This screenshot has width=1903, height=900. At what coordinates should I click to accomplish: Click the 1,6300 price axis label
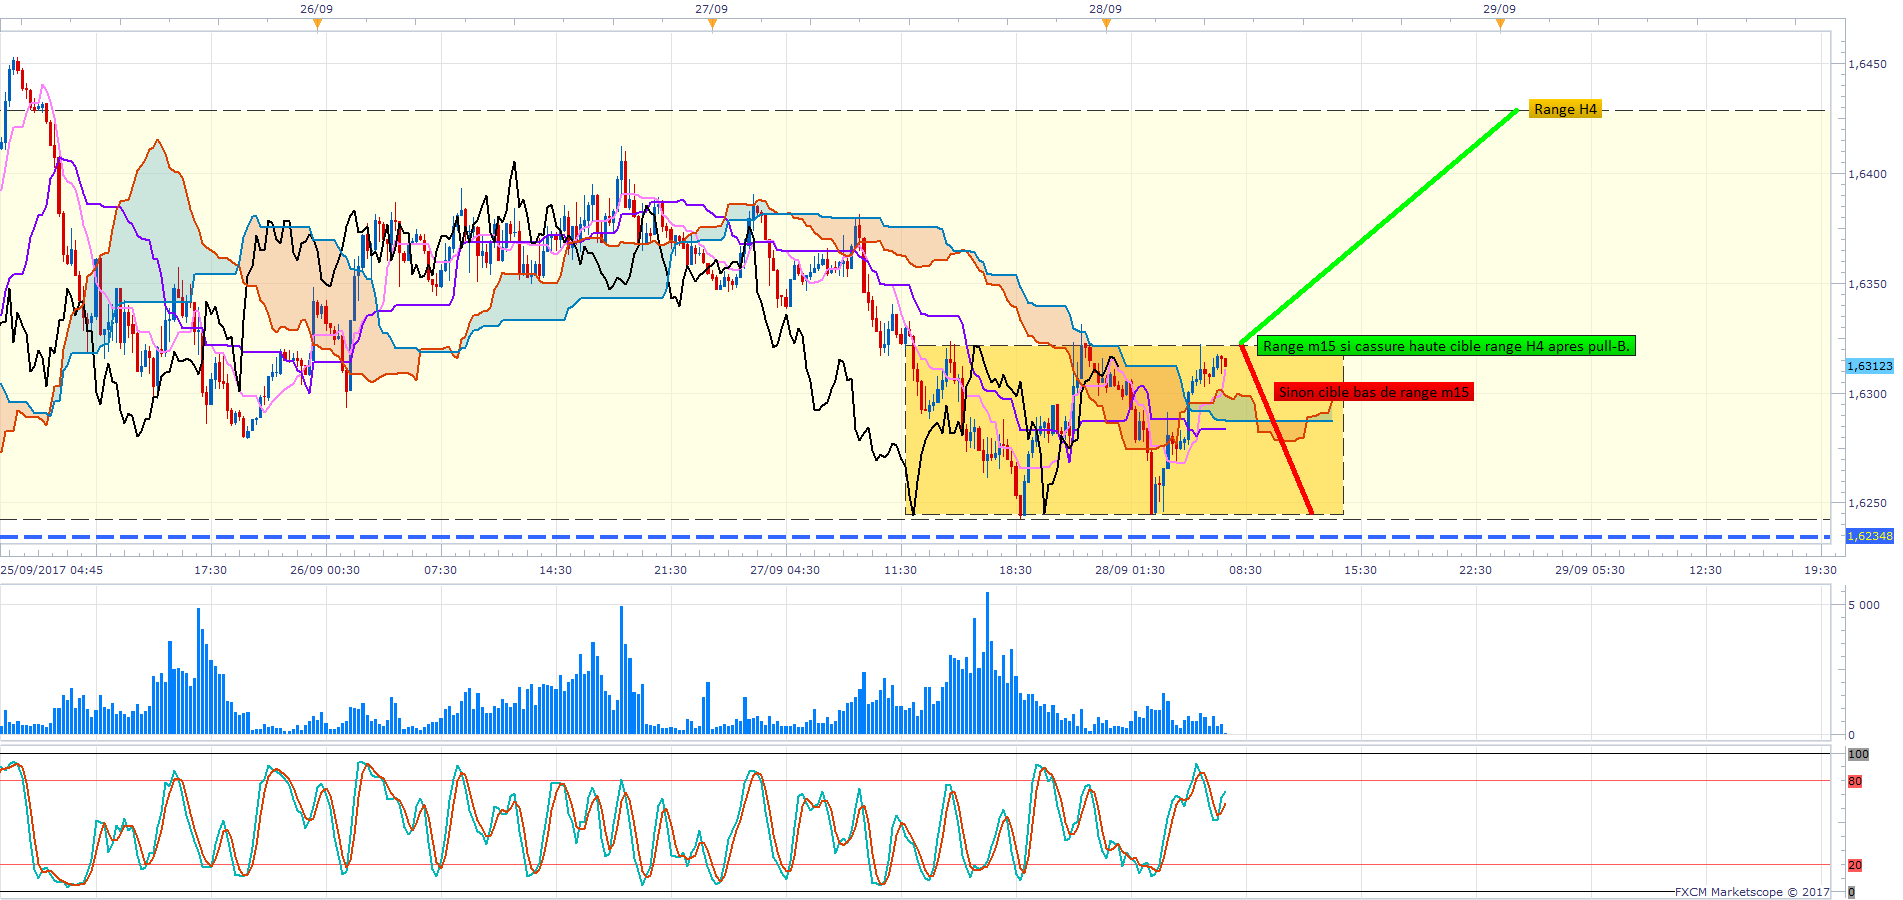(x=1867, y=394)
